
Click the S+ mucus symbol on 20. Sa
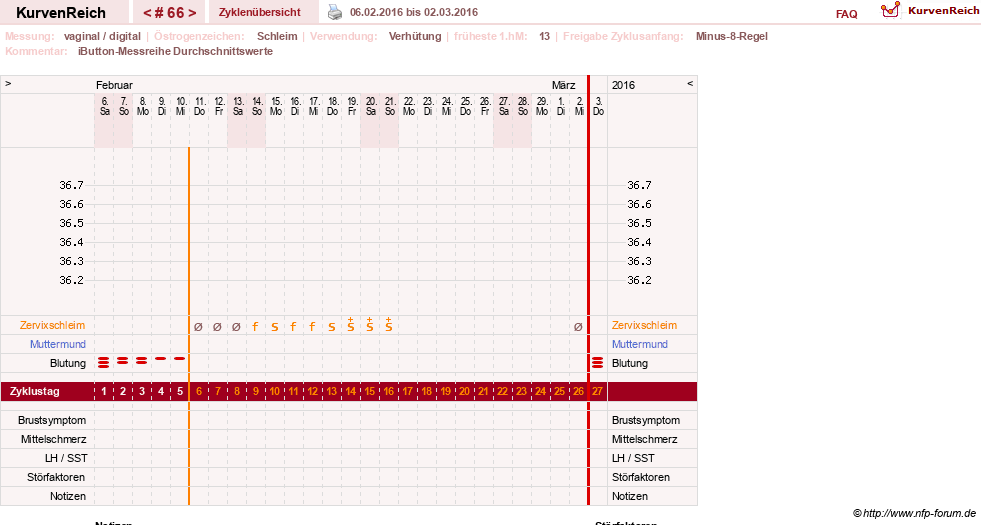pos(370,324)
